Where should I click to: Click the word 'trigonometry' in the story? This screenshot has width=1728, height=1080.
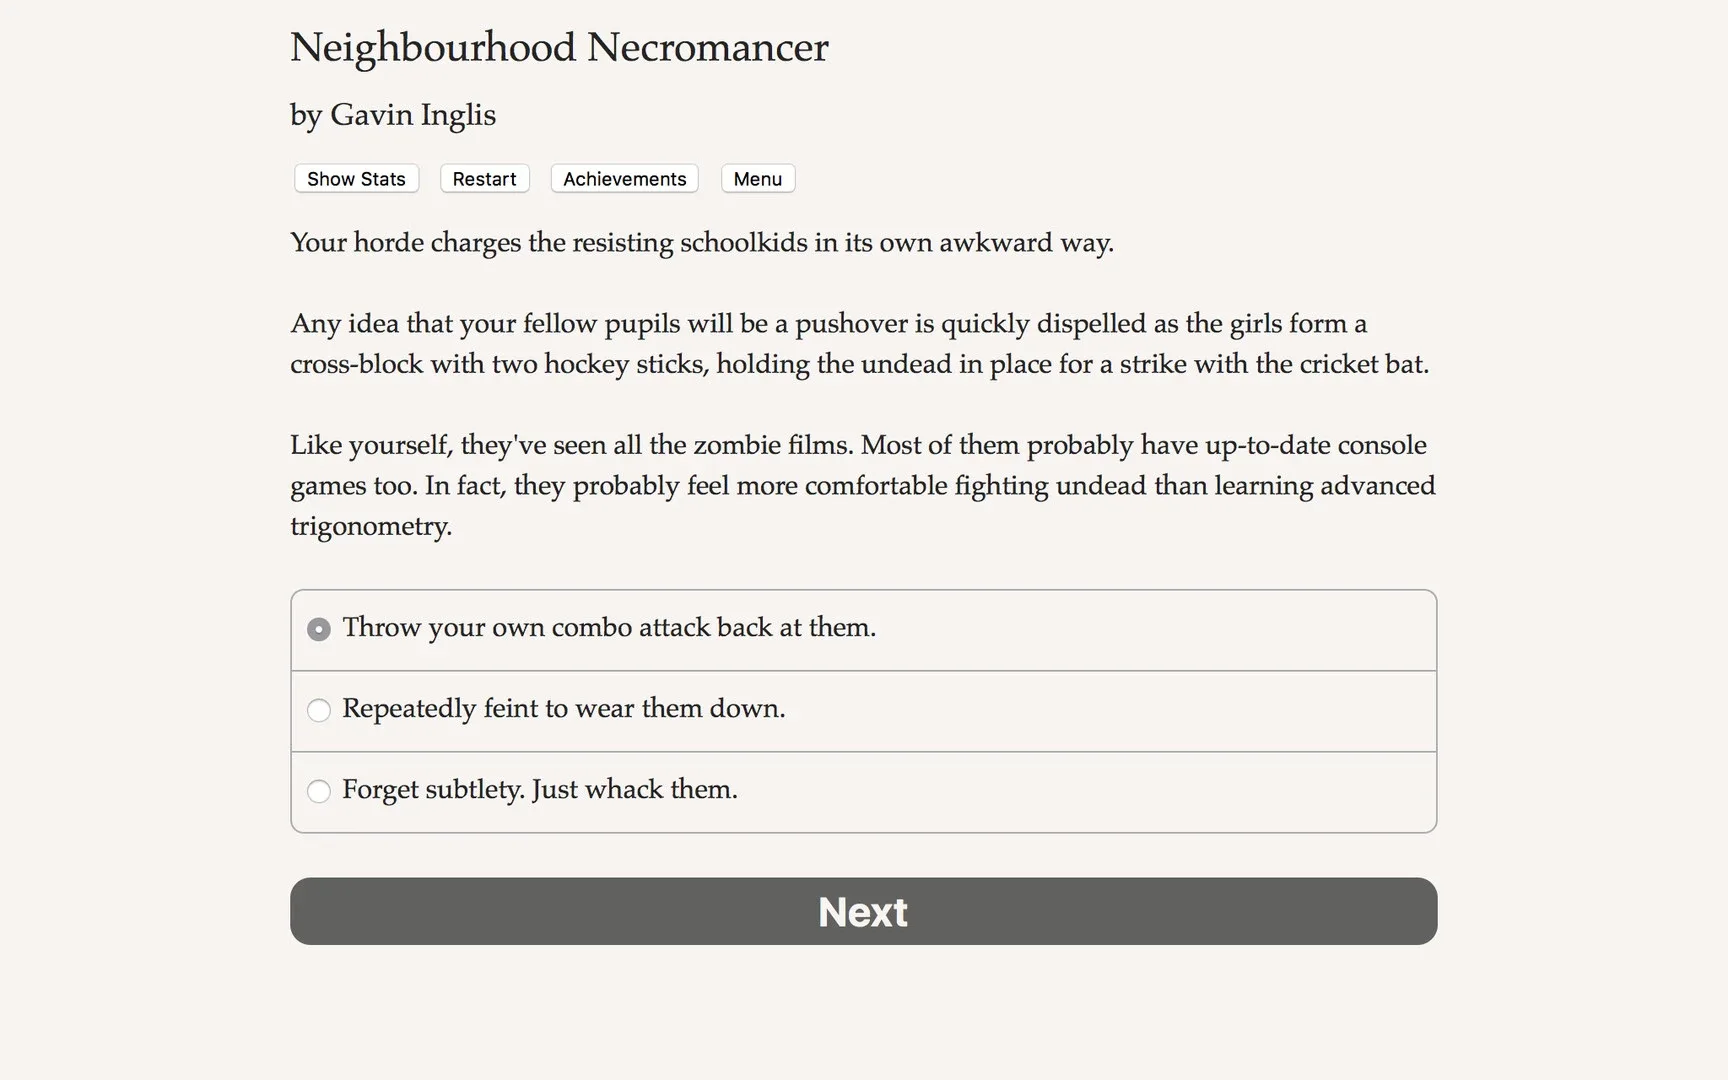[x=369, y=526]
